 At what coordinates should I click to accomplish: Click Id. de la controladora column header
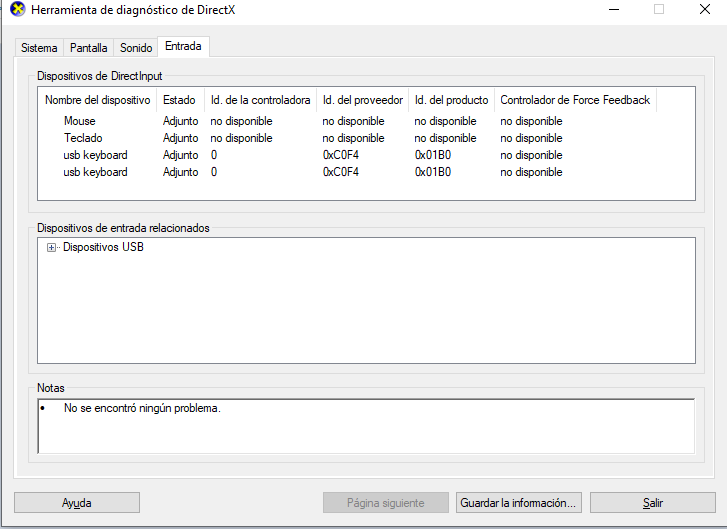click(261, 100)
